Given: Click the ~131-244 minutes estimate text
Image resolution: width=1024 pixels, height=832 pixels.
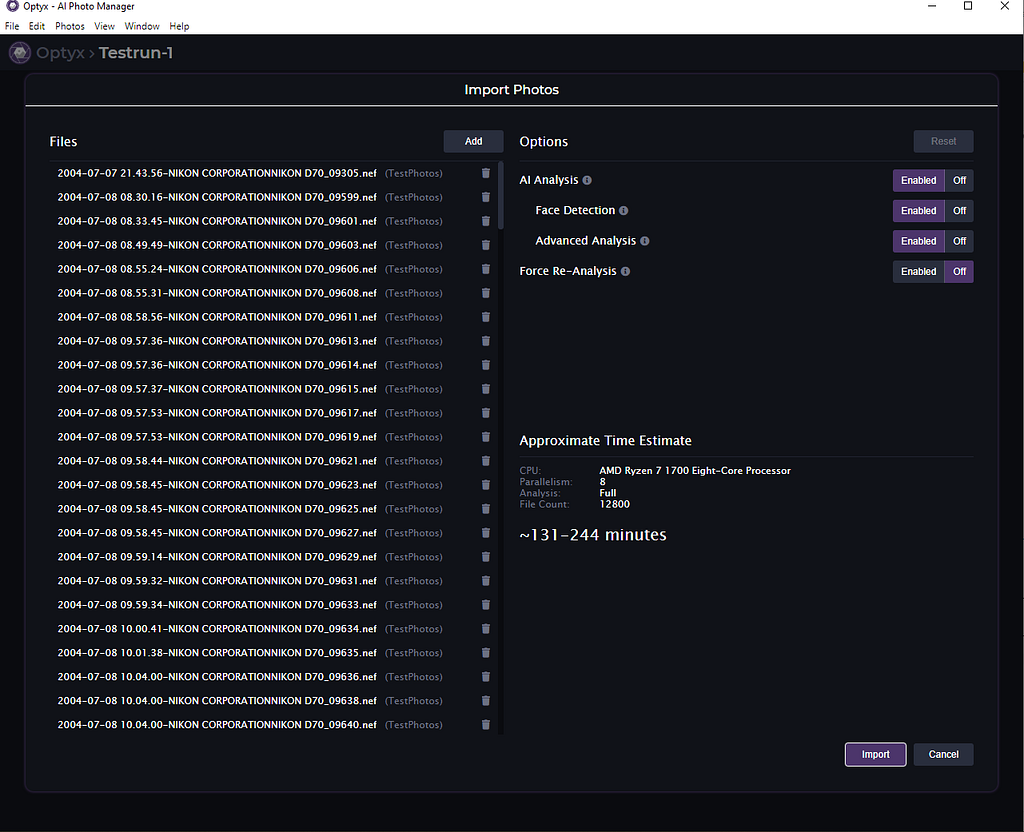Looking at the screenshot, I should [593, 535].
